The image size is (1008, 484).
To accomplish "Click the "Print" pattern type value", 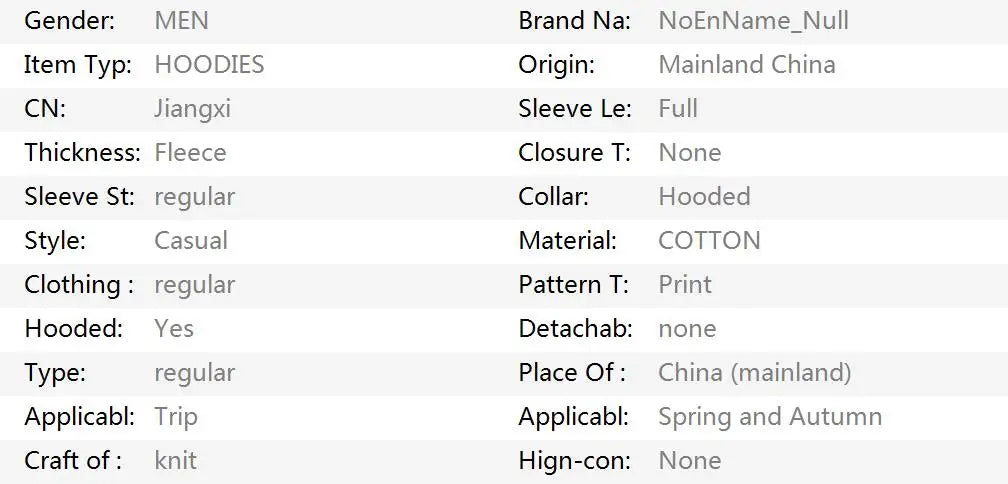I will pos(685,285).
